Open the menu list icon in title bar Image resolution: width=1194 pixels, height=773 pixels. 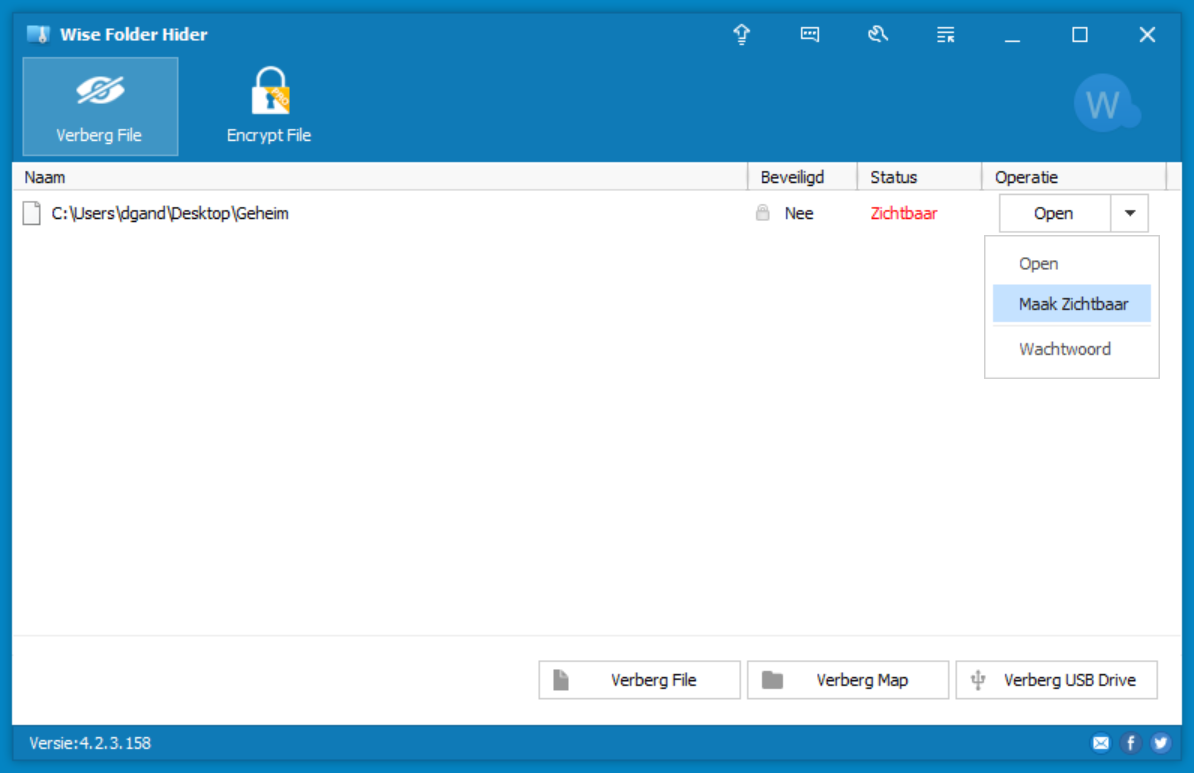(945, 34)
